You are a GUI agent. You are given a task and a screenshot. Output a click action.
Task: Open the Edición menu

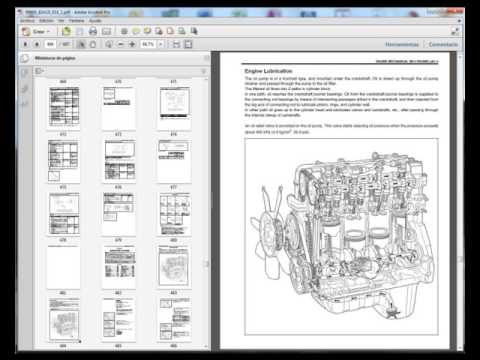[46, 21]
